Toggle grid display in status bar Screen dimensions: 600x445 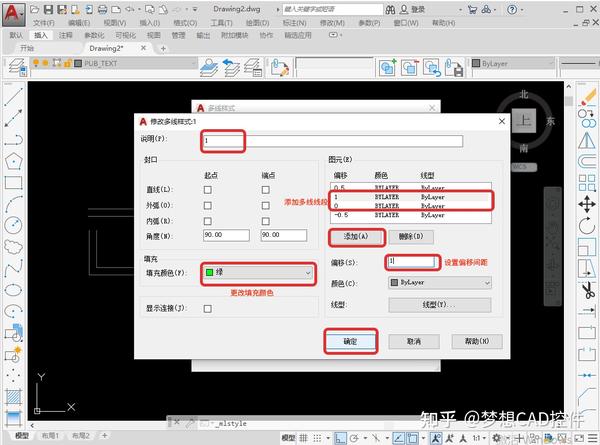pyautogui.click(x=303, y=438)
